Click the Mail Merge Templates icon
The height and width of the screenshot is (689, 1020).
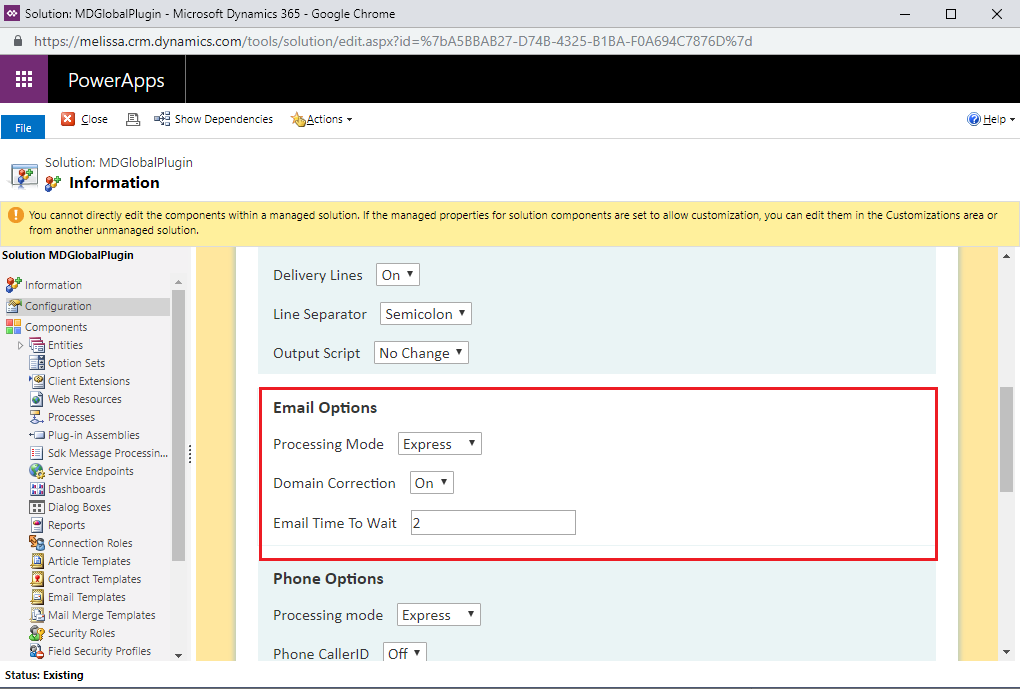37,615
